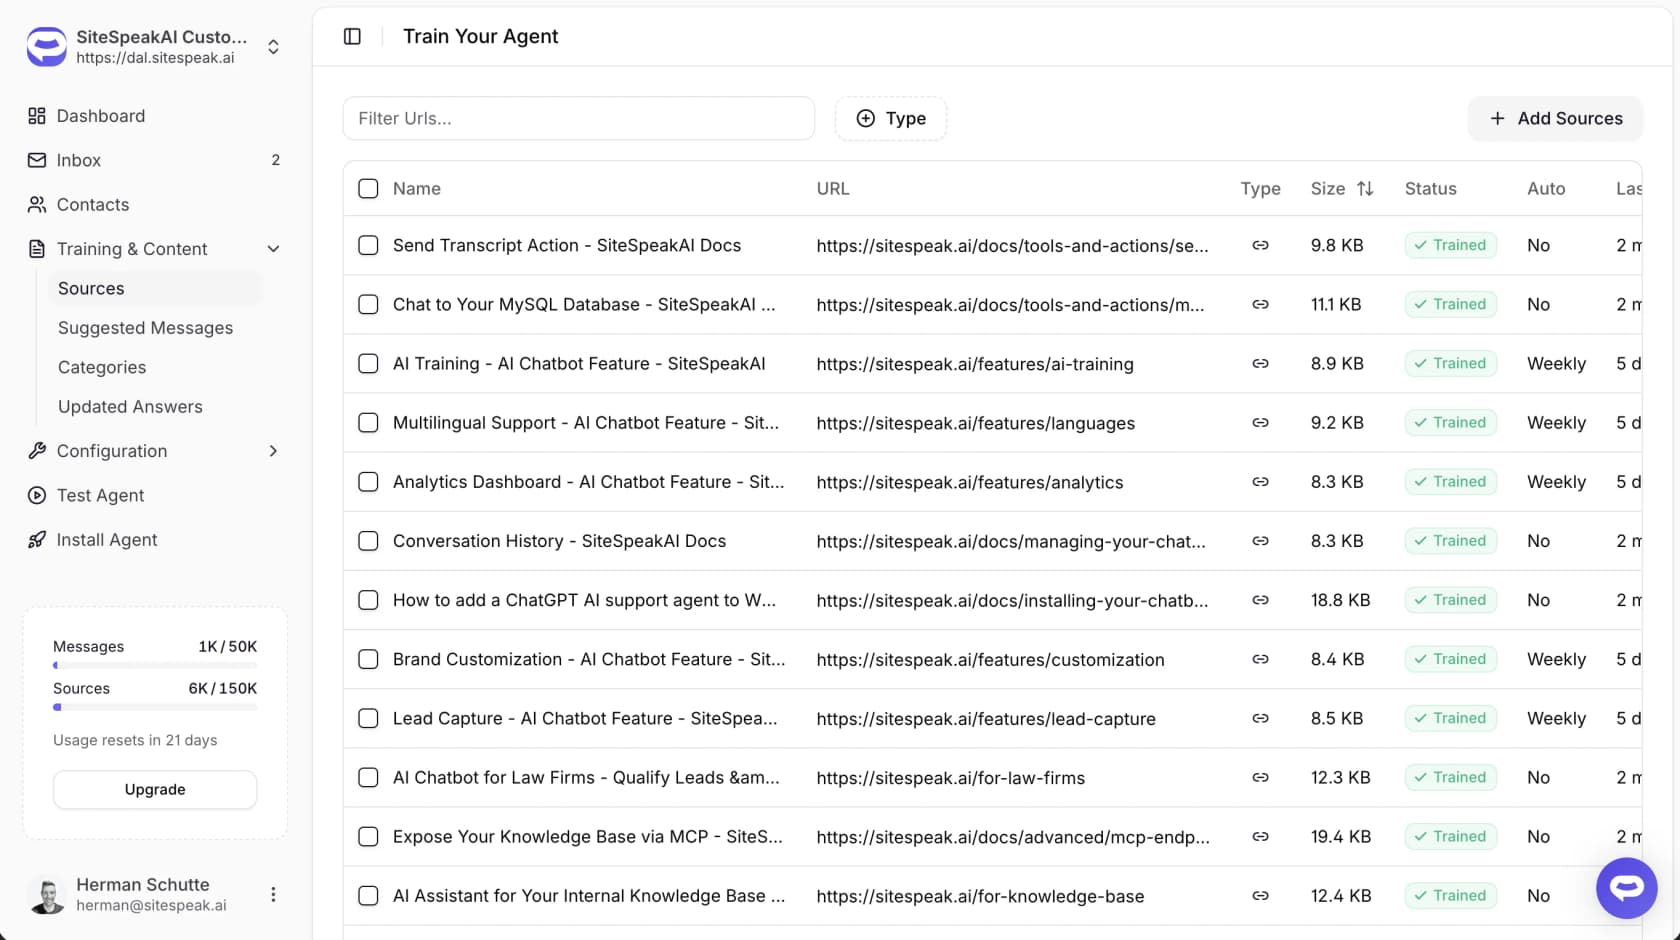Click link icon for Lead Capture row
1680x940 pixels.
coord(1260,718)
